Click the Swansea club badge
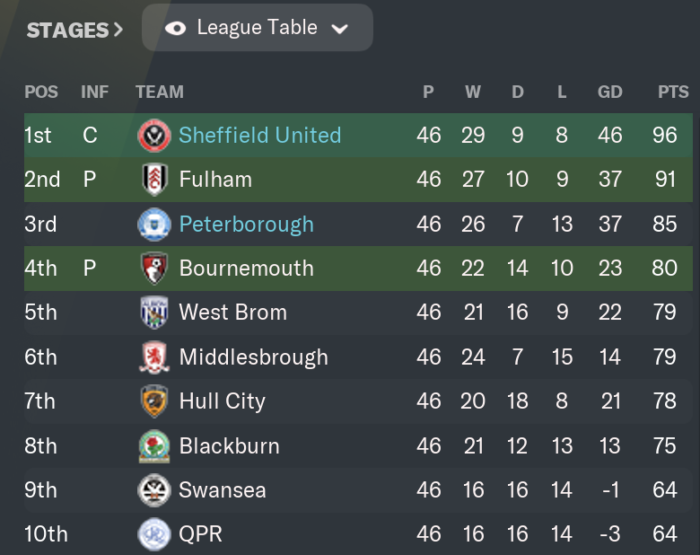 154,490
